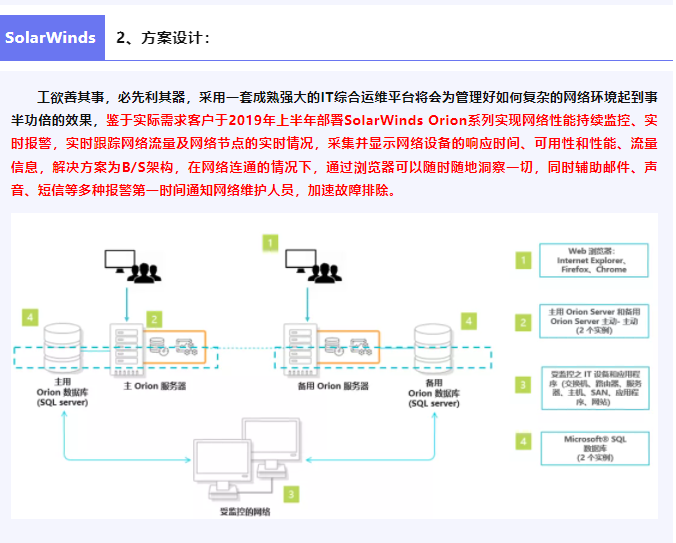The image size is (676, 543).
Task: Click the "主用 Orion 数据库 (SQL server)" label
Action: pos(63,392)
